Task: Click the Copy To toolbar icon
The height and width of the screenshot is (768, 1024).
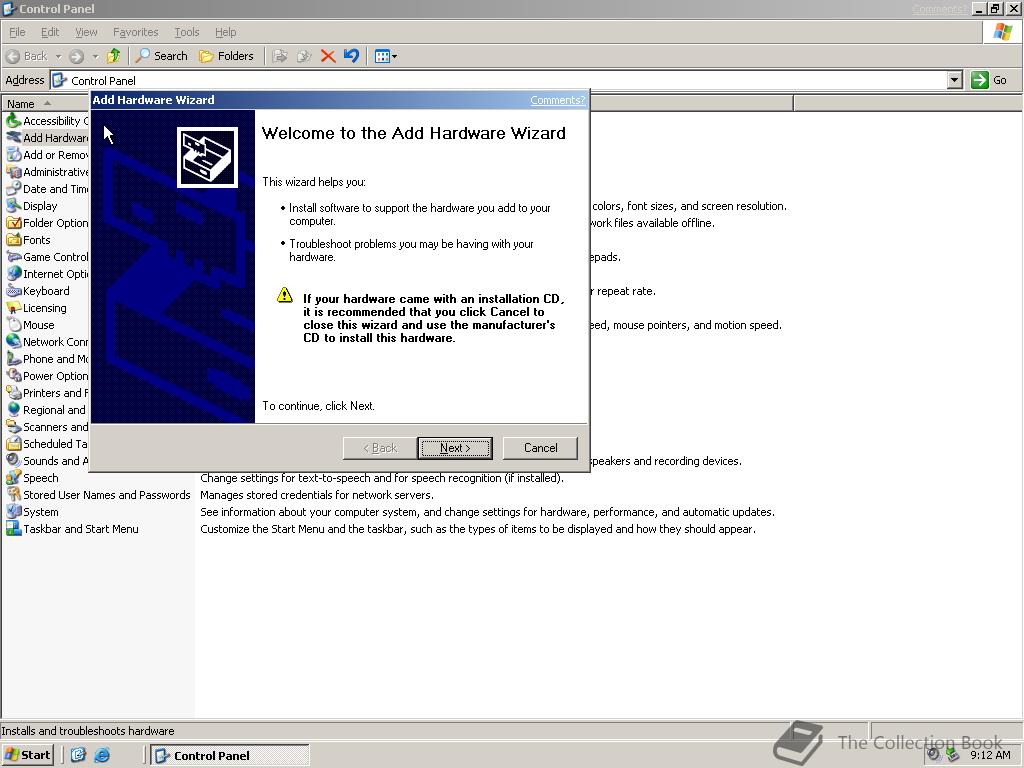Action: 304,56
